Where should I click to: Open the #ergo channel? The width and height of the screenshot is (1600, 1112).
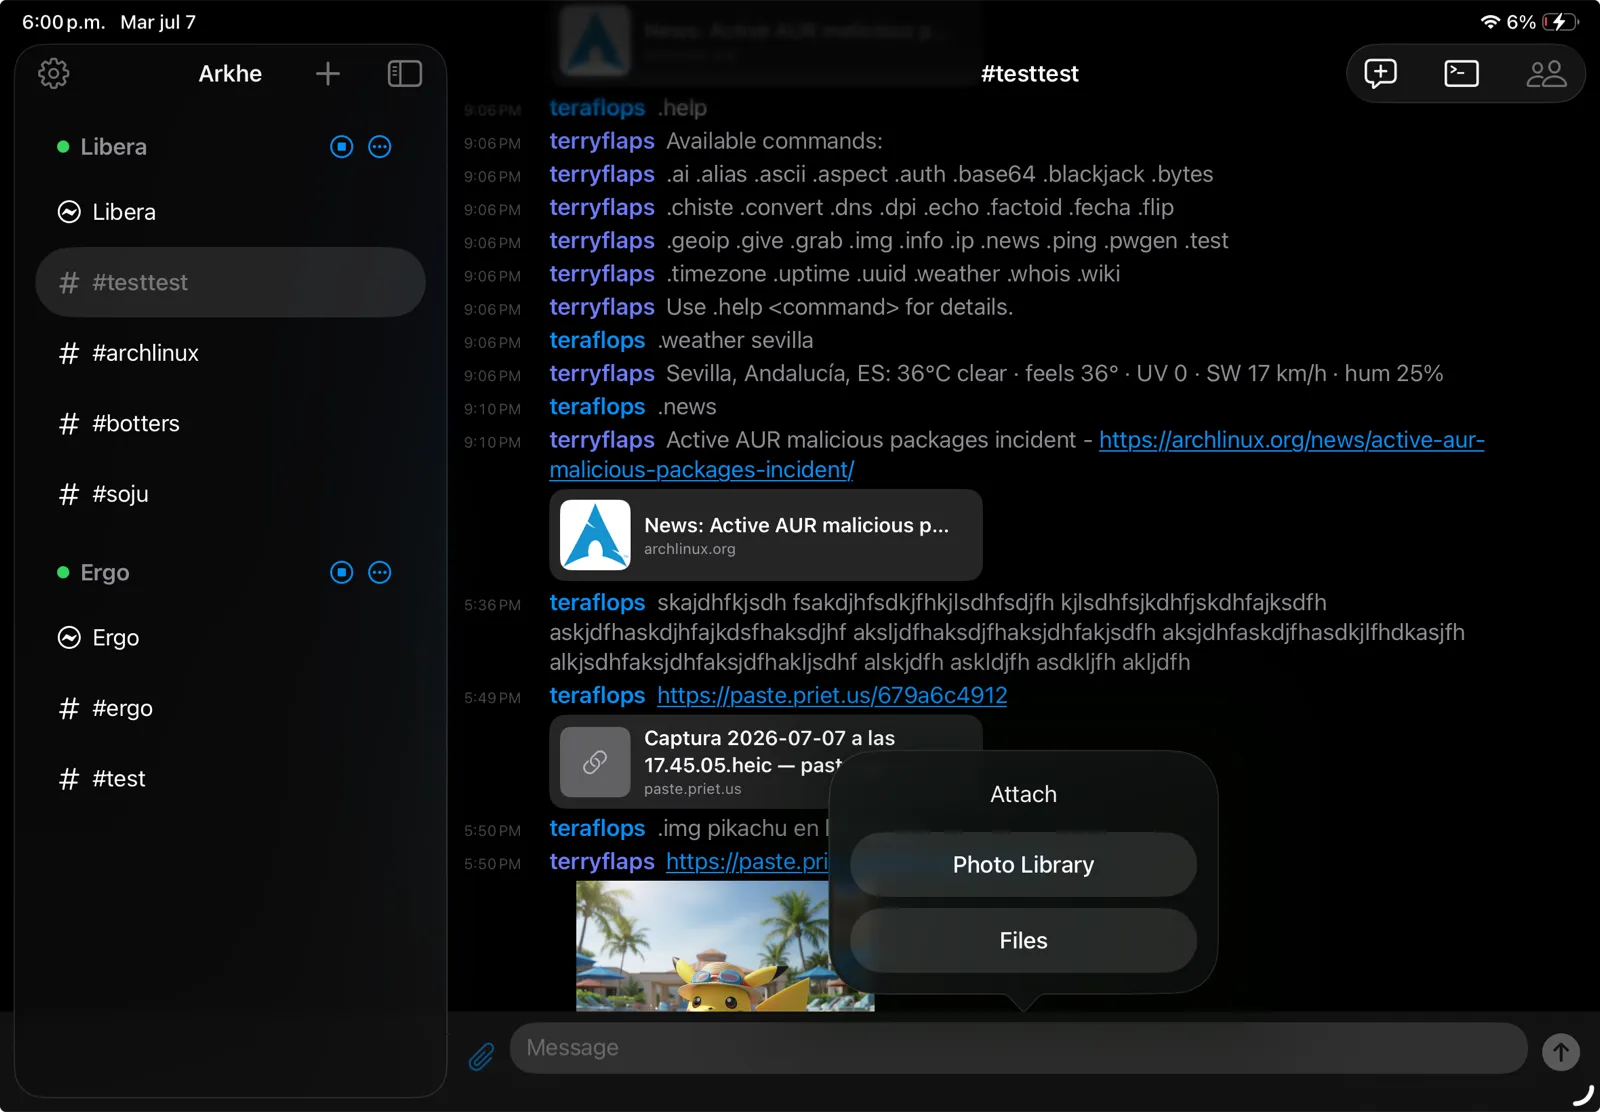tap(230, 708)
